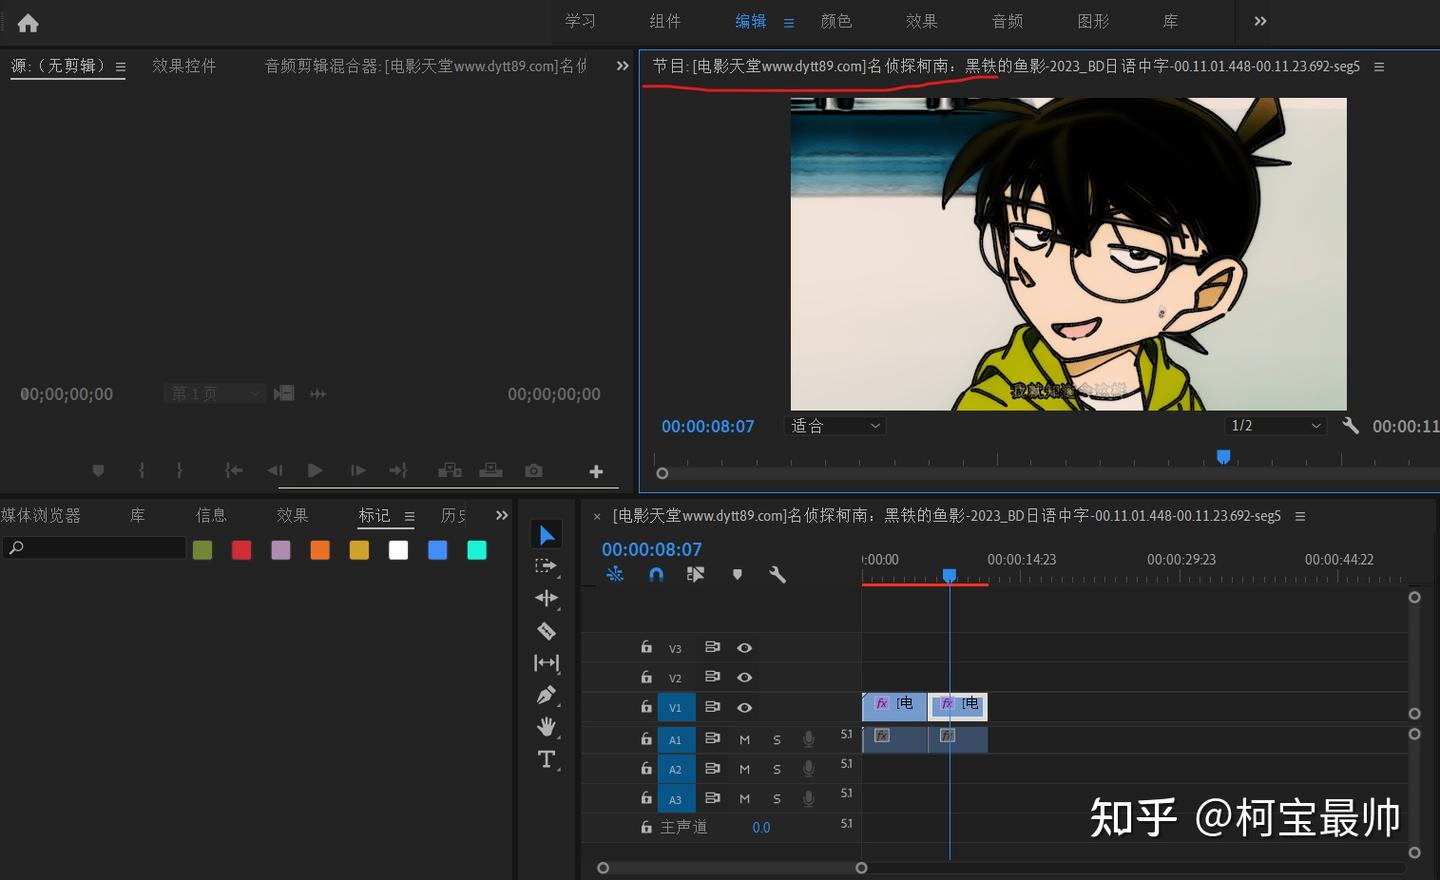This screenshot has height=880, width=1440.
Task: Mark In point in Source monitor
Action: (x=141, y=470)
